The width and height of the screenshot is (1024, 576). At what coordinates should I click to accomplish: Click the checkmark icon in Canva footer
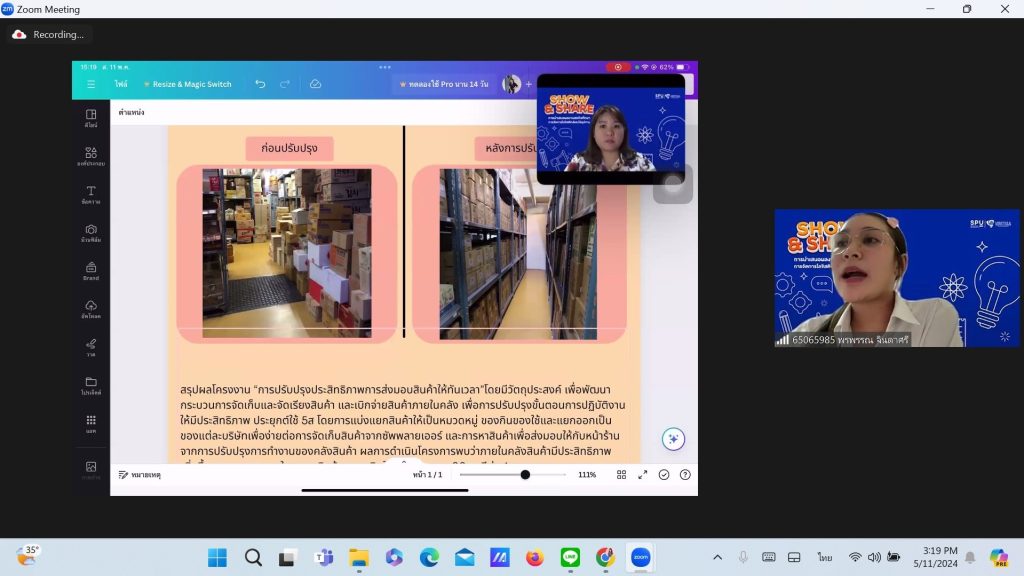pos(664,475)
